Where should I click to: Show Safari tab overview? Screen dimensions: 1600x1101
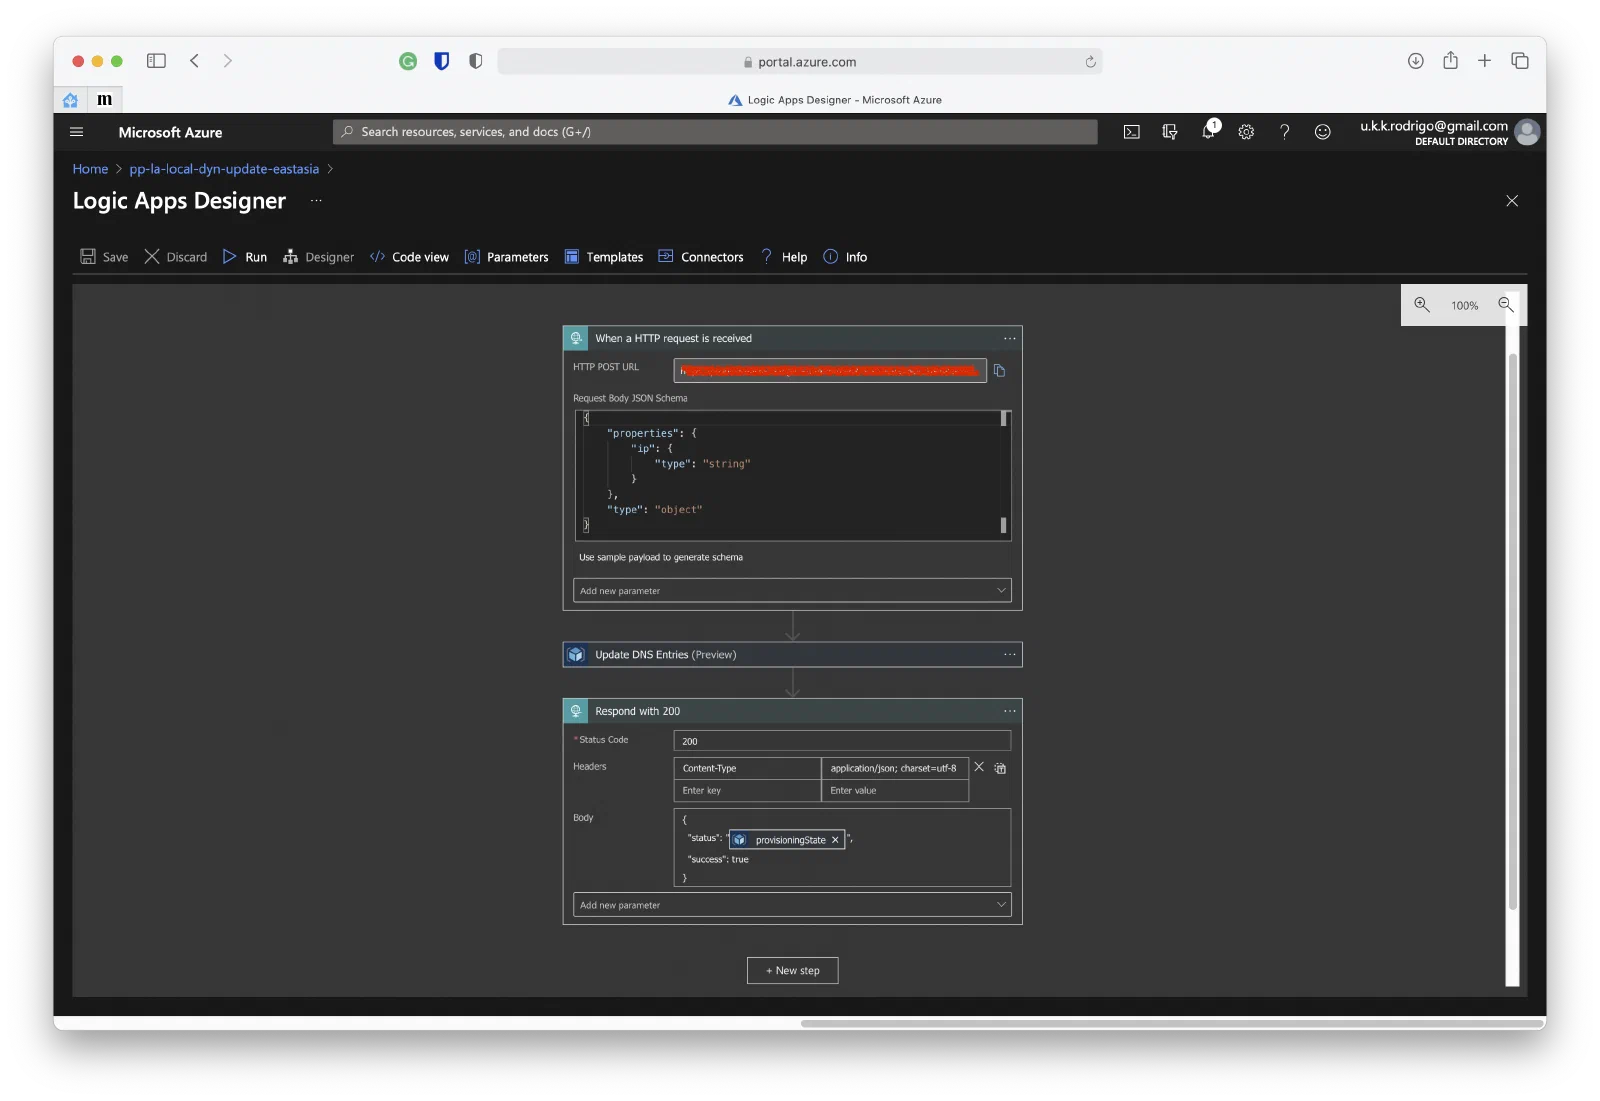(x=1520, y=61)
